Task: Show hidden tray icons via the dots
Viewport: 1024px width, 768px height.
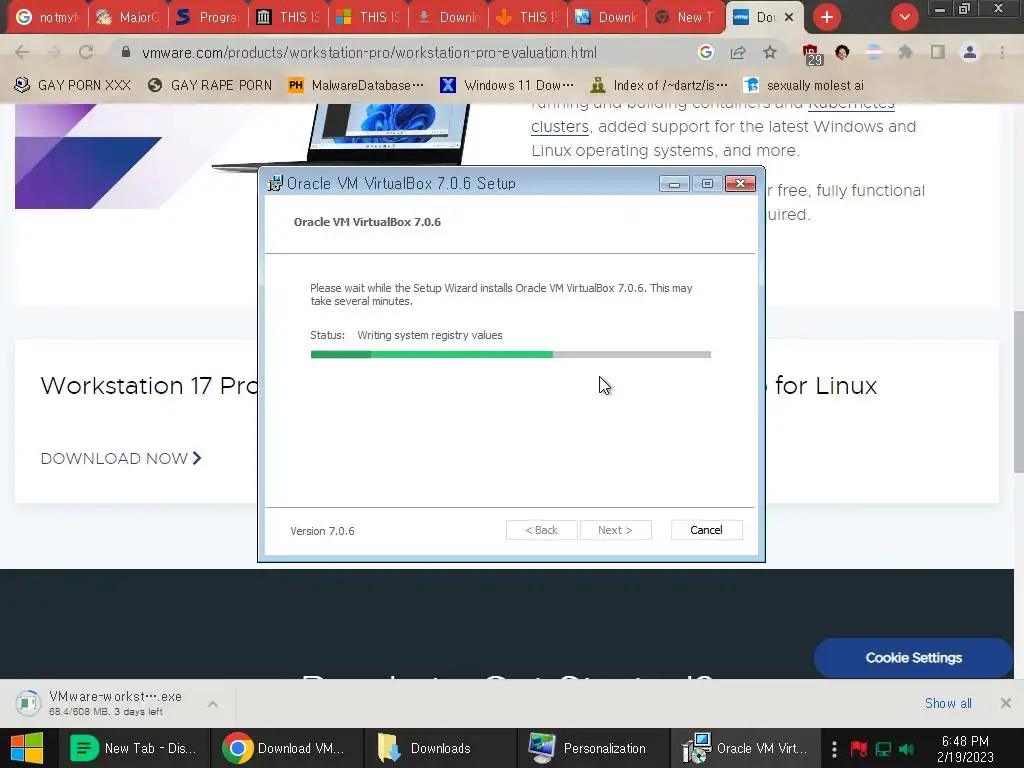Action: point(834,748)
